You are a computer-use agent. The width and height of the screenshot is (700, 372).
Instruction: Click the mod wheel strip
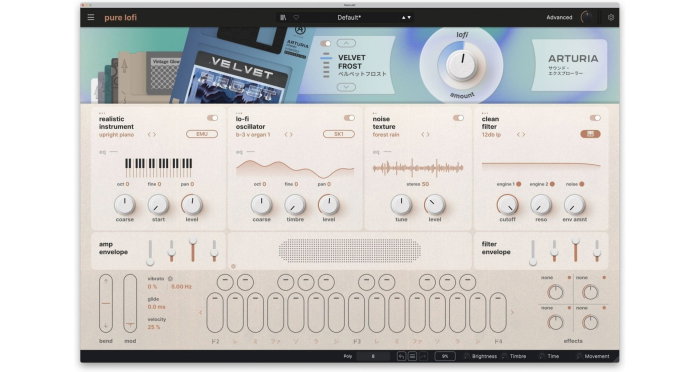point(130,303)
